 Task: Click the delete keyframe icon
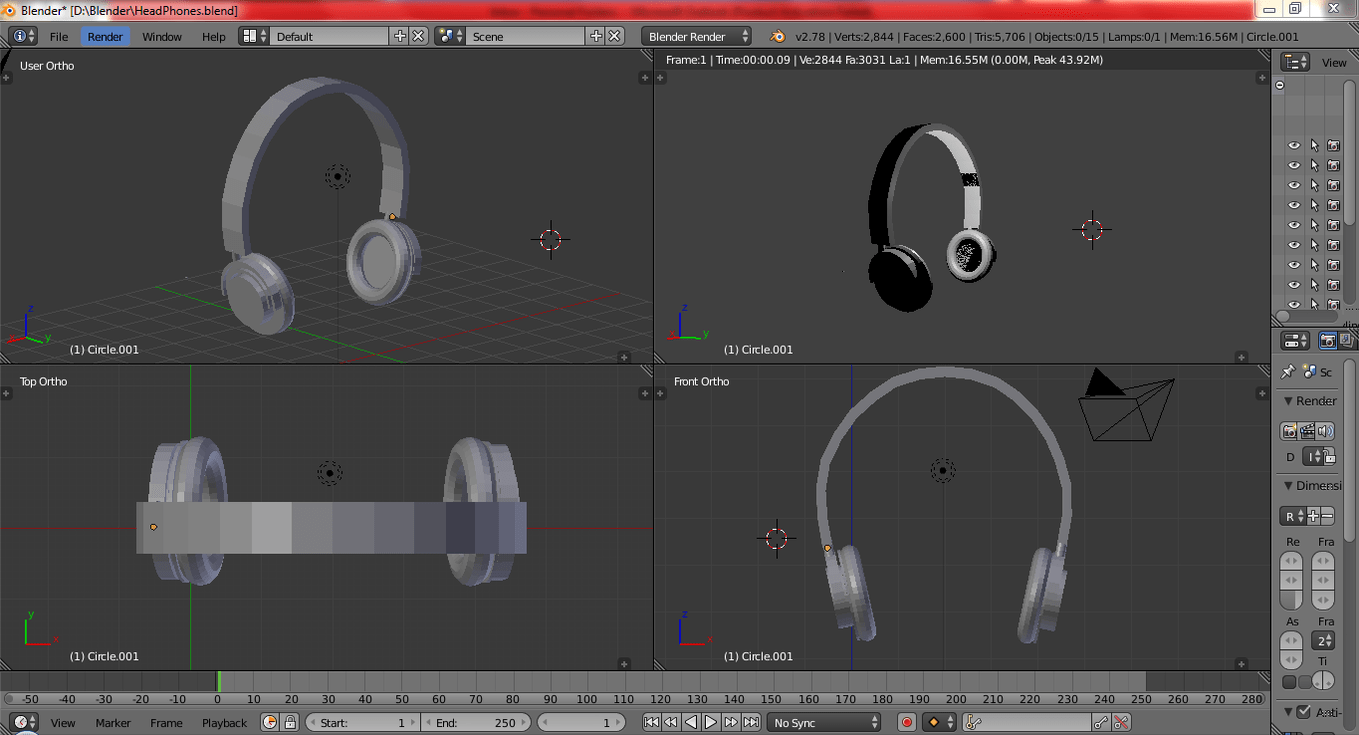[x=1121, y=723]
